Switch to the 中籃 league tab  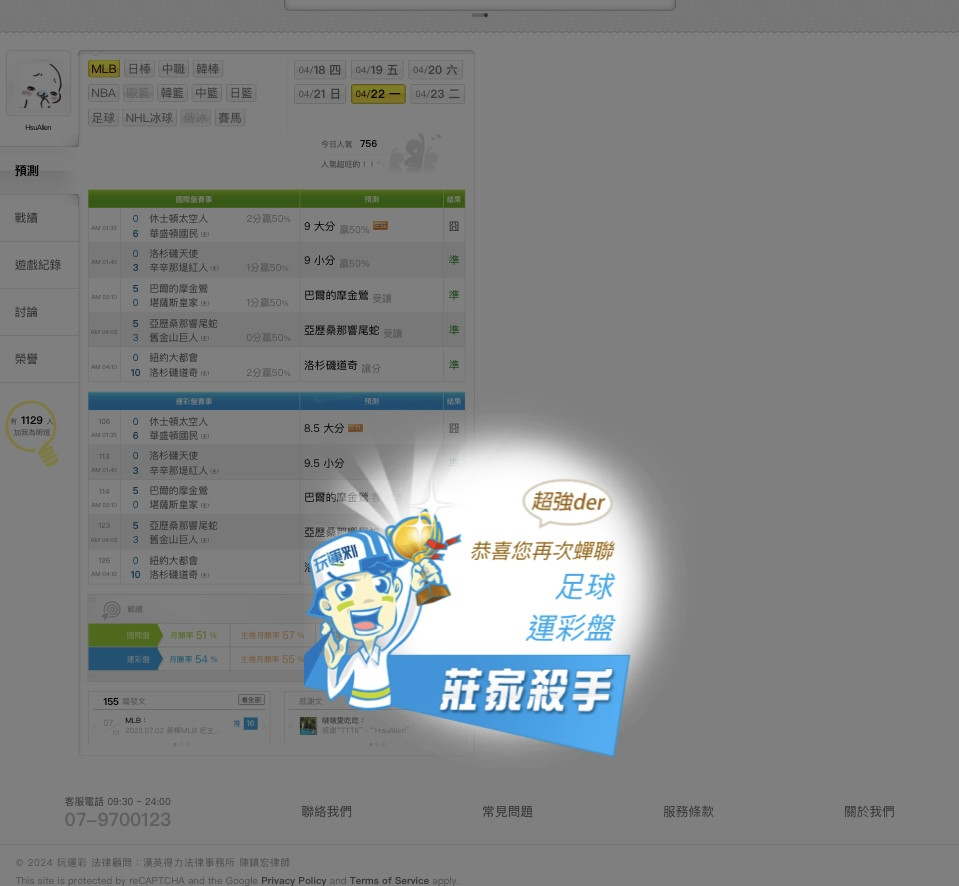click(206, 93)
